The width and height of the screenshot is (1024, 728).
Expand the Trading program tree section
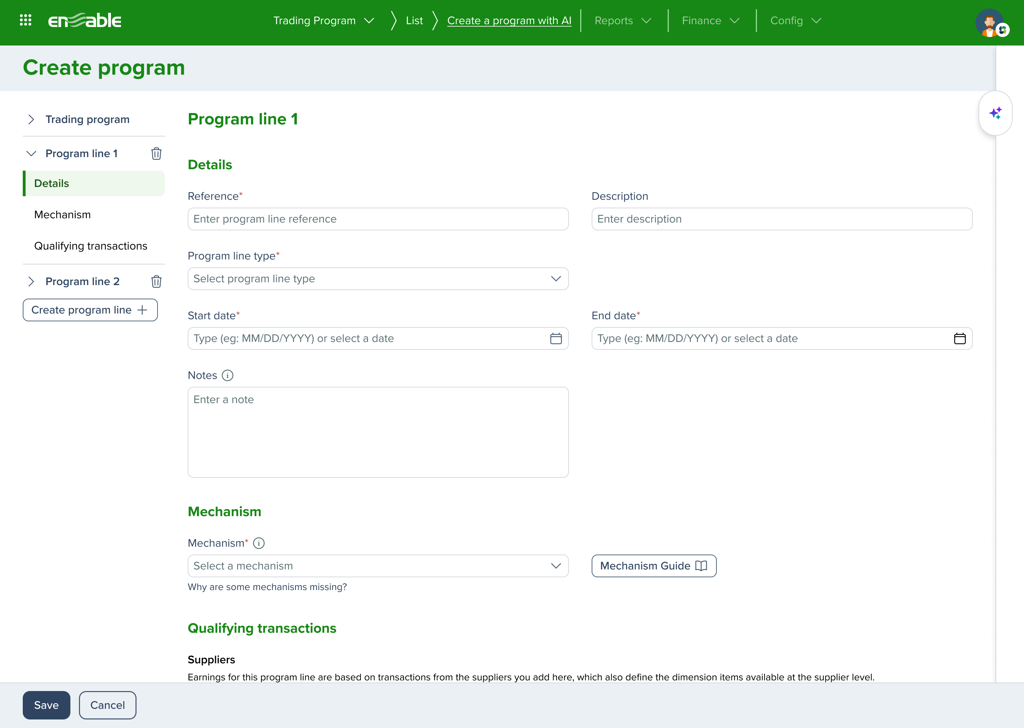31,120
